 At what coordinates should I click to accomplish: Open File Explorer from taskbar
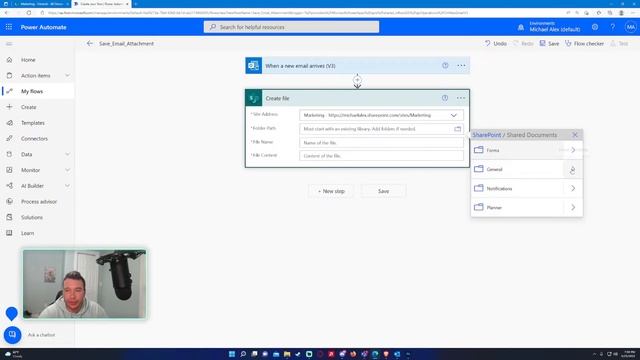point(287,354)
